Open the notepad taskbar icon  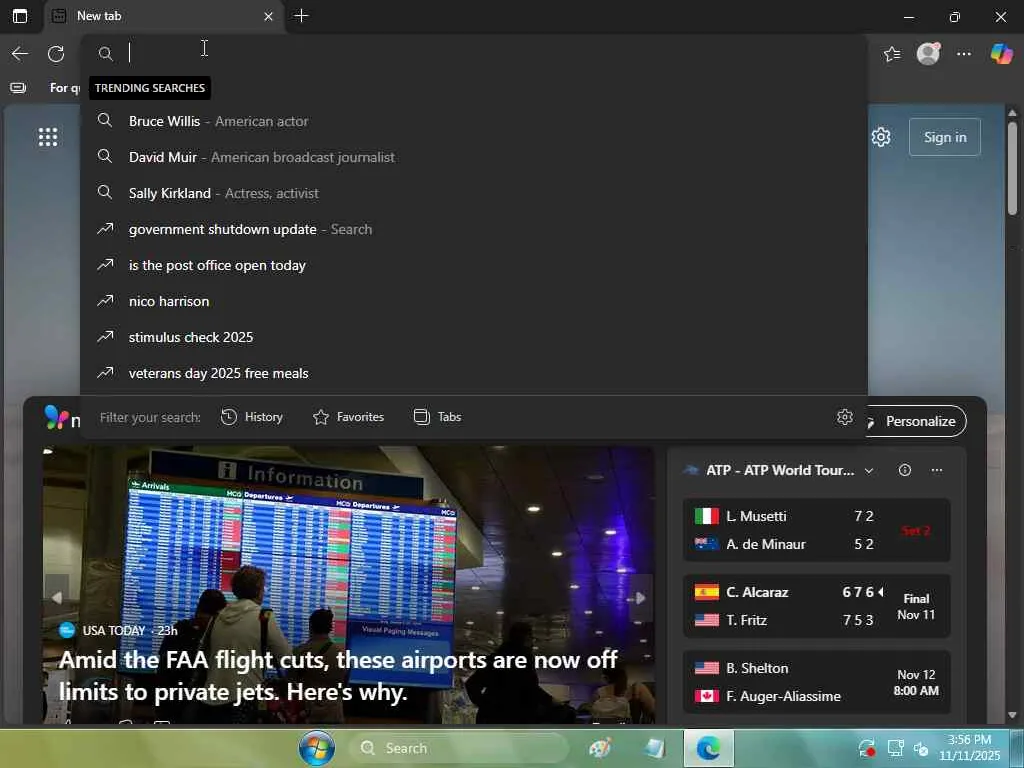coord(654,748)
